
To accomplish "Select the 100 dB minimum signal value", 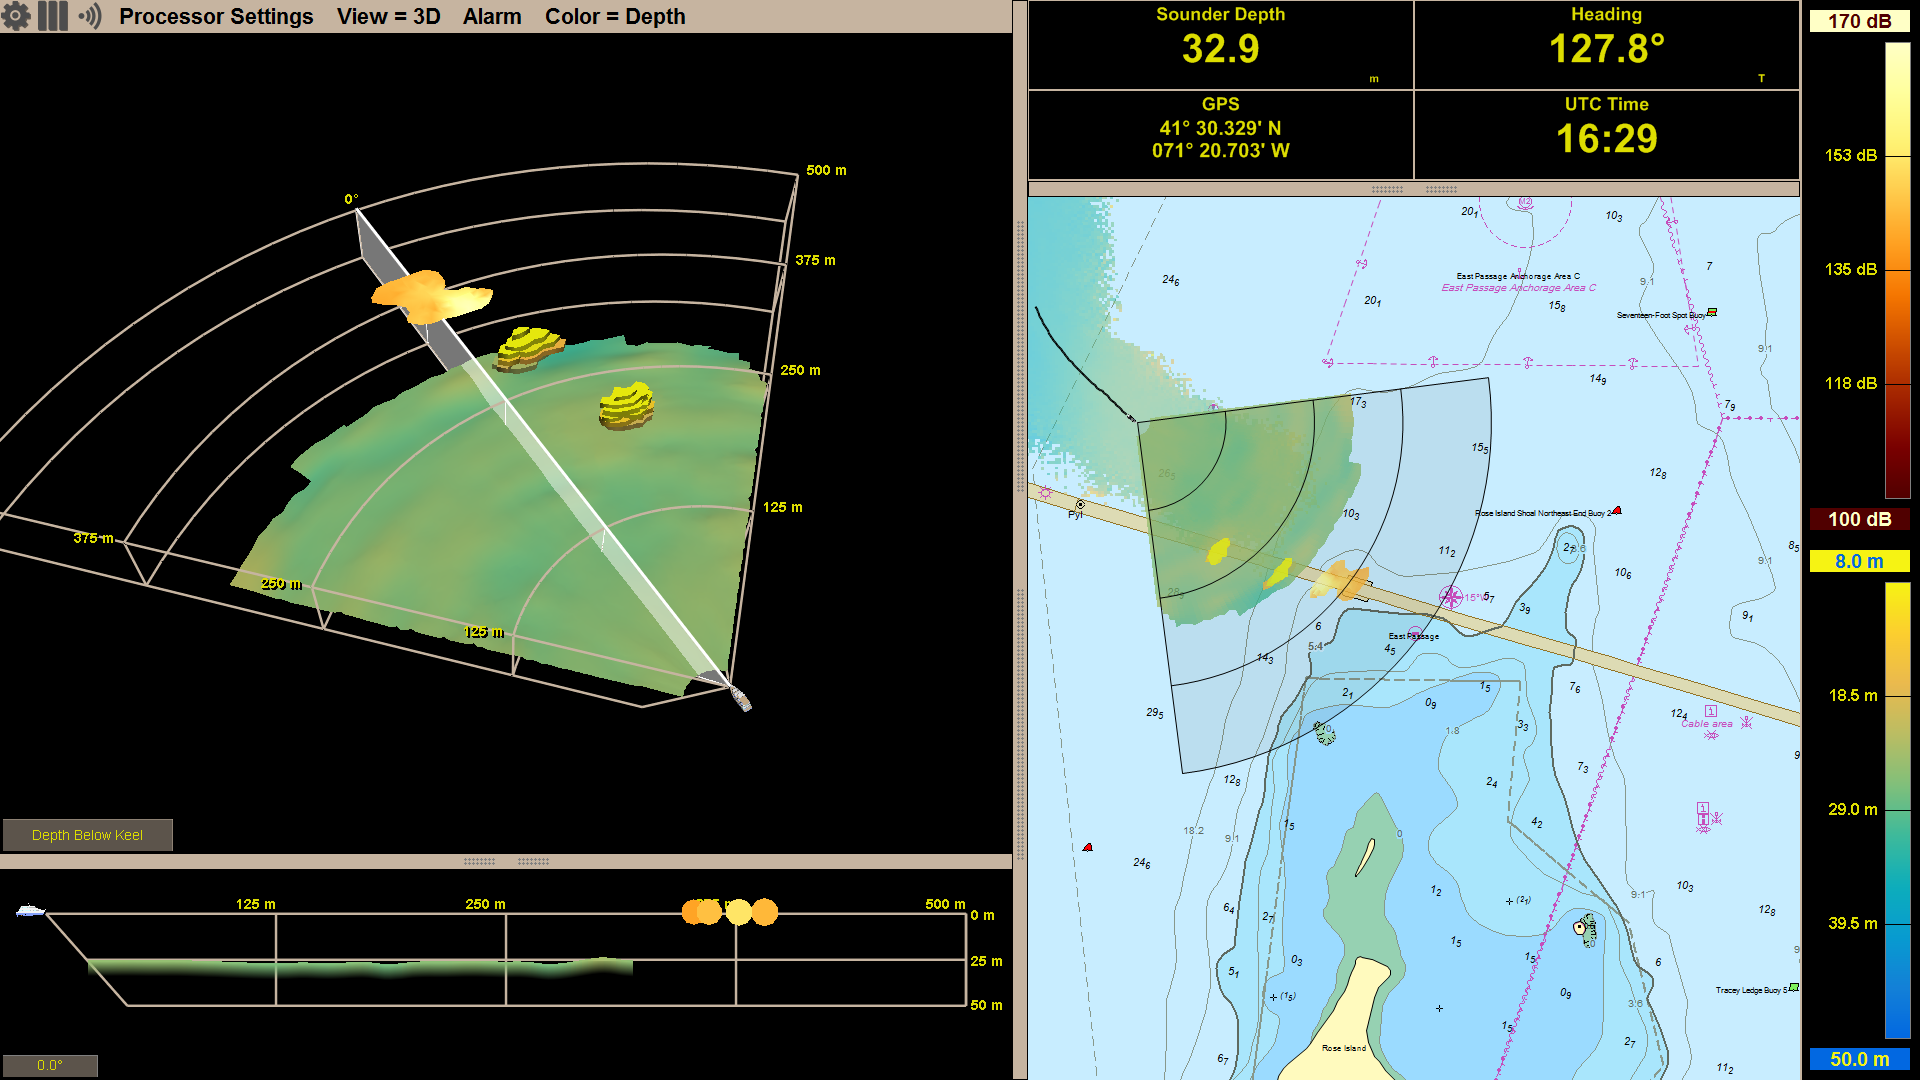I will [x=1859, y=519].
